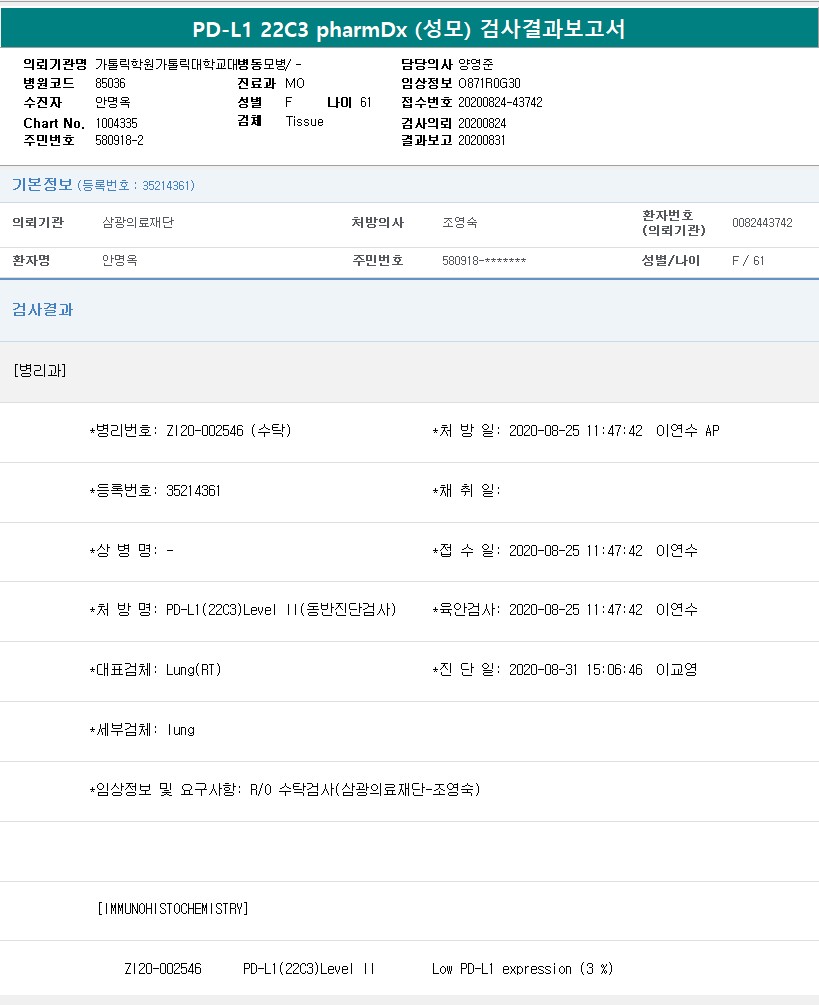
Task: Select clinical info value 0871R0G30
Action: pos(489,83)
